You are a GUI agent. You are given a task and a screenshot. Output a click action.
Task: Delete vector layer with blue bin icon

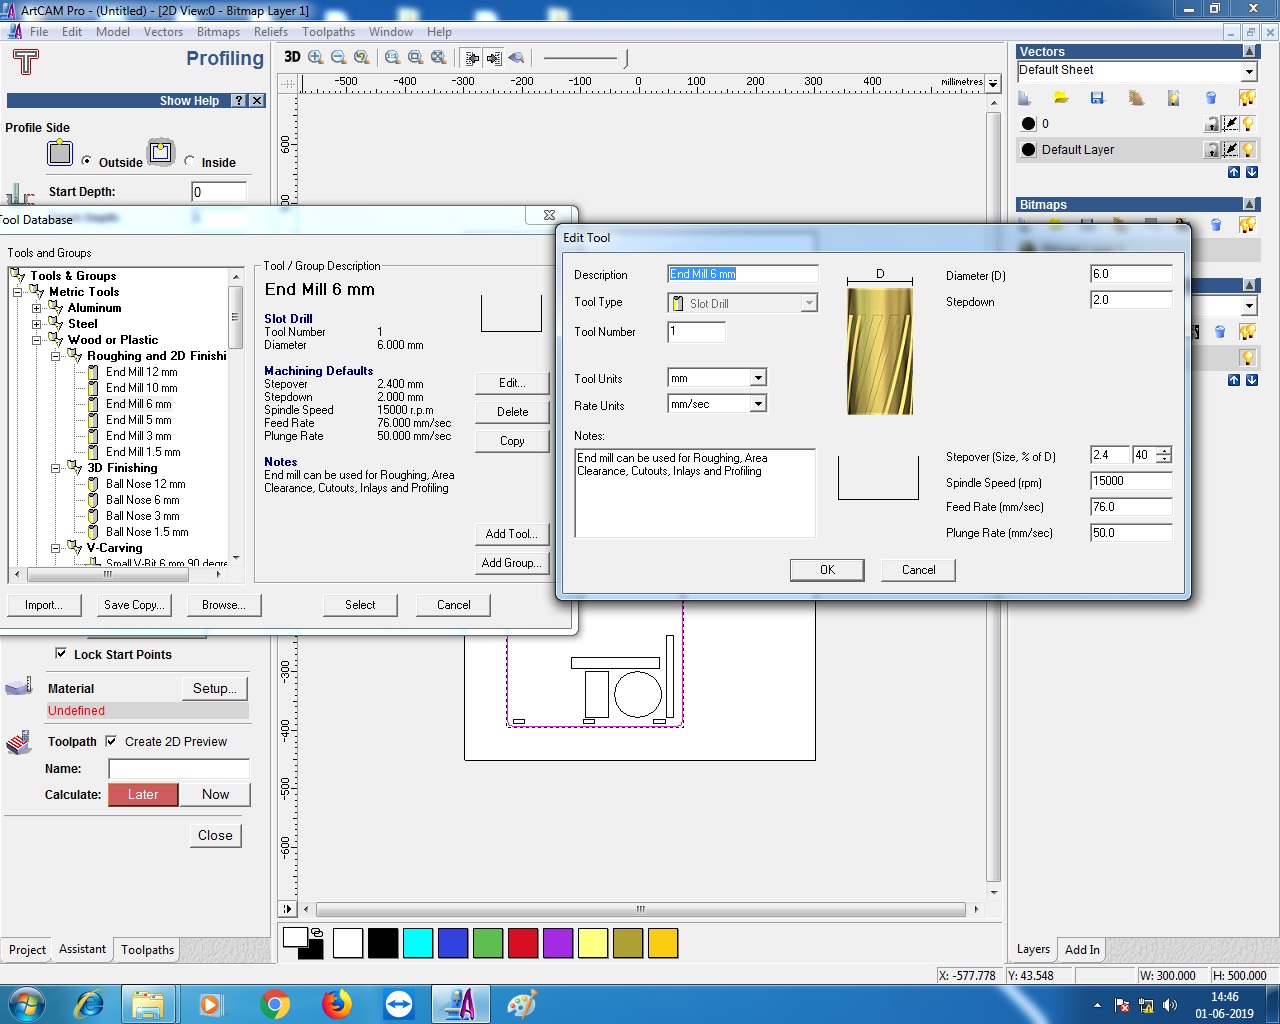tap(1211, 98)
